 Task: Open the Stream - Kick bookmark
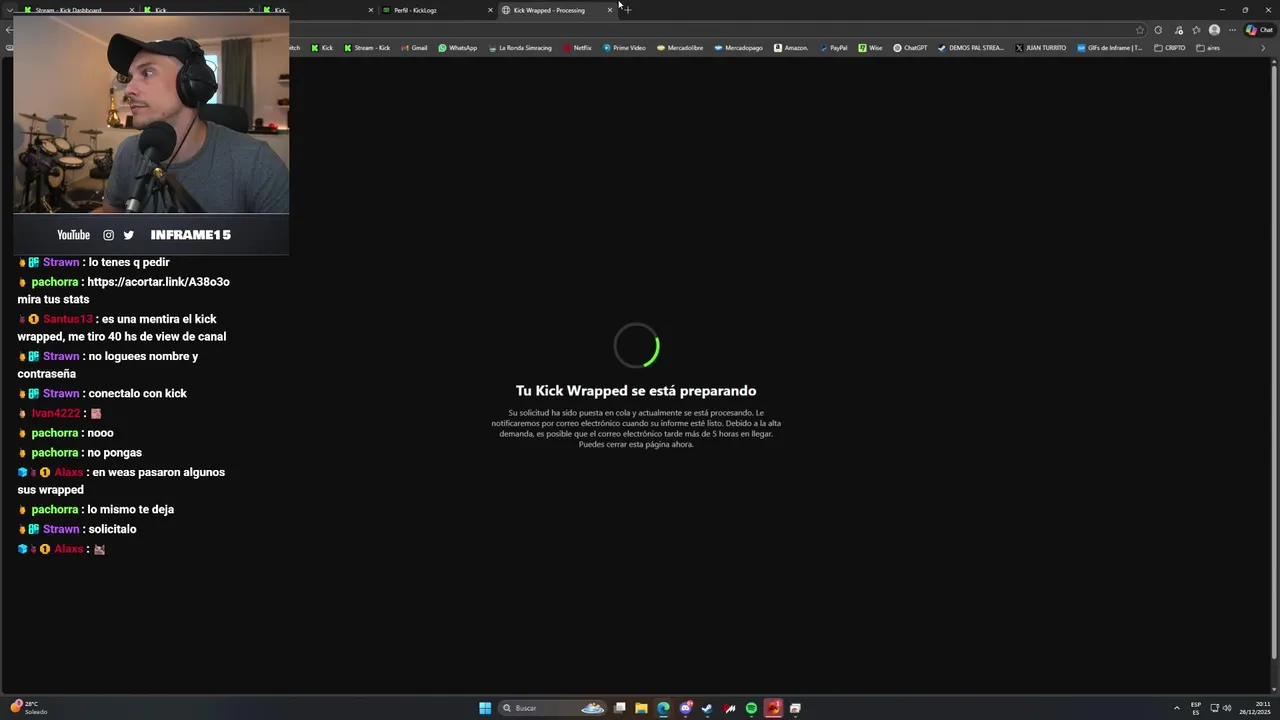(x=367, y=48)
